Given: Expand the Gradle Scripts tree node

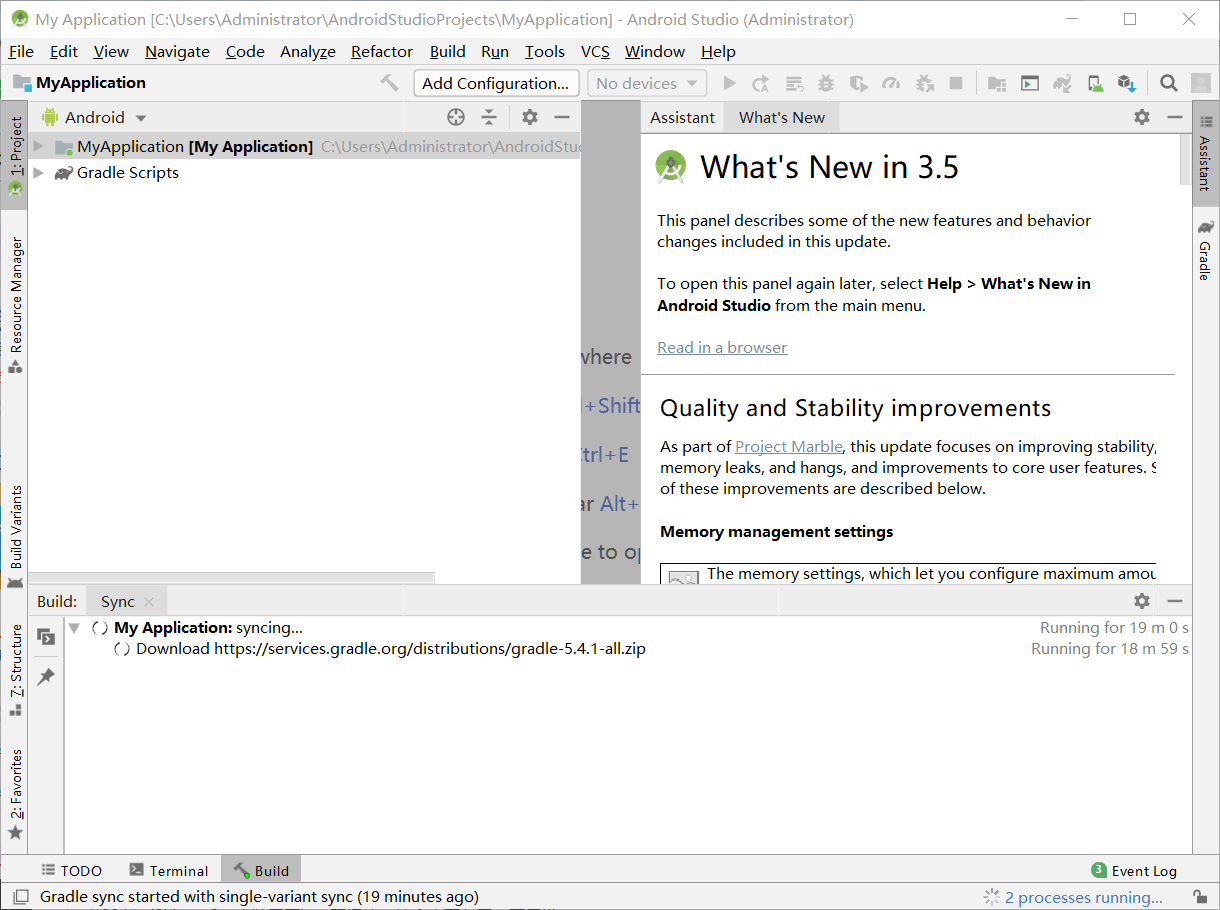Looking at the screenshot, I should (x=39, y=173).
